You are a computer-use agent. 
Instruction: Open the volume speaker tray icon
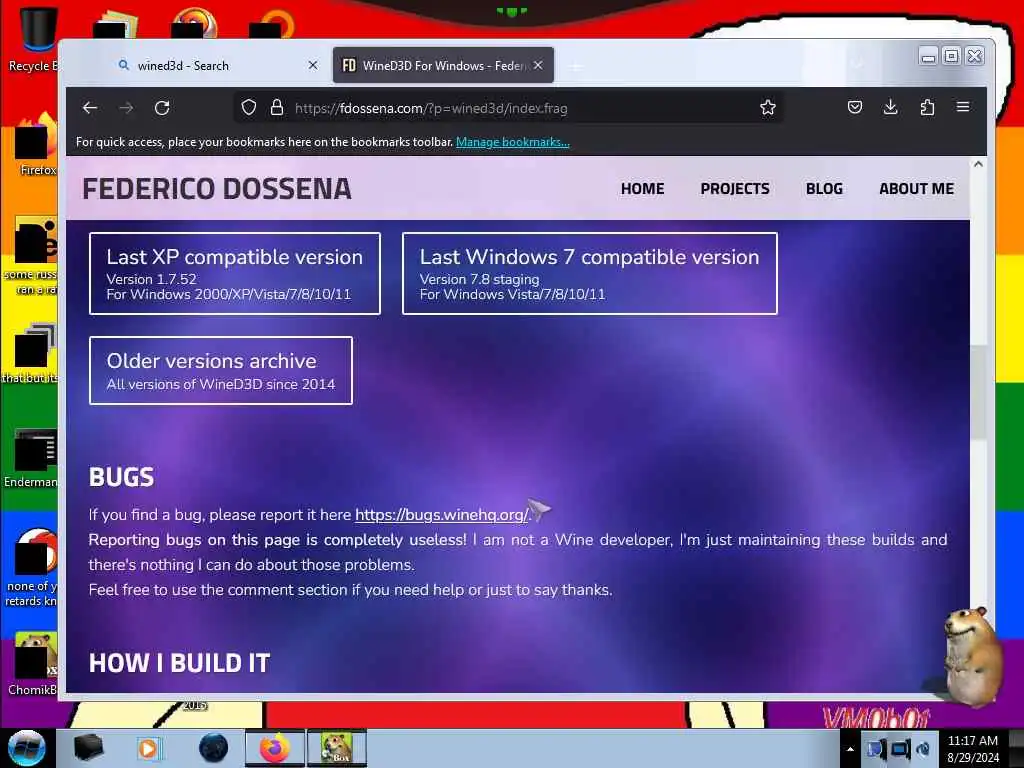pyautogui.click(x=923, y=749)
